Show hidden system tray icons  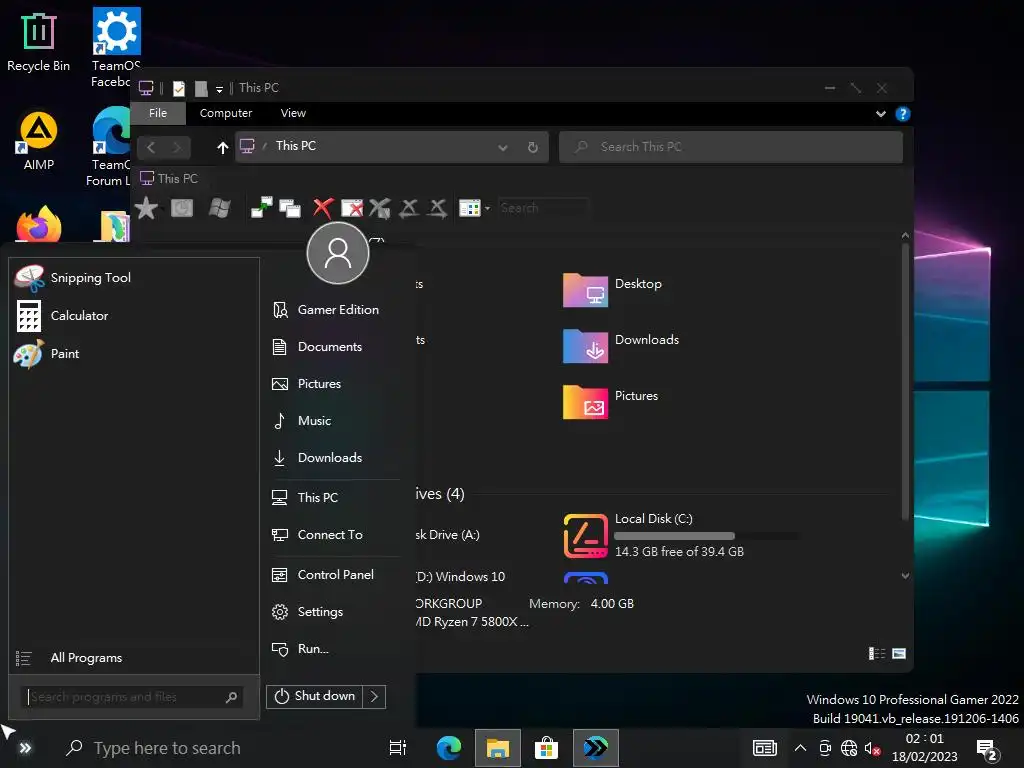(x=800, y=748)
